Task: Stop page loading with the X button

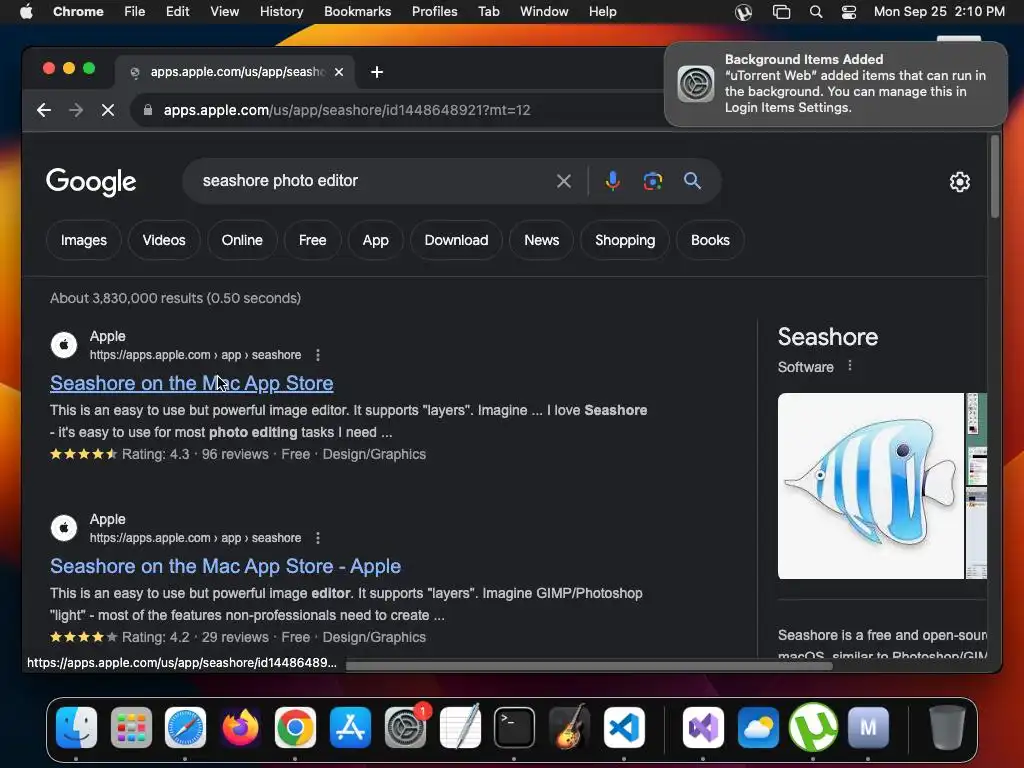Action: click(108, 110)
